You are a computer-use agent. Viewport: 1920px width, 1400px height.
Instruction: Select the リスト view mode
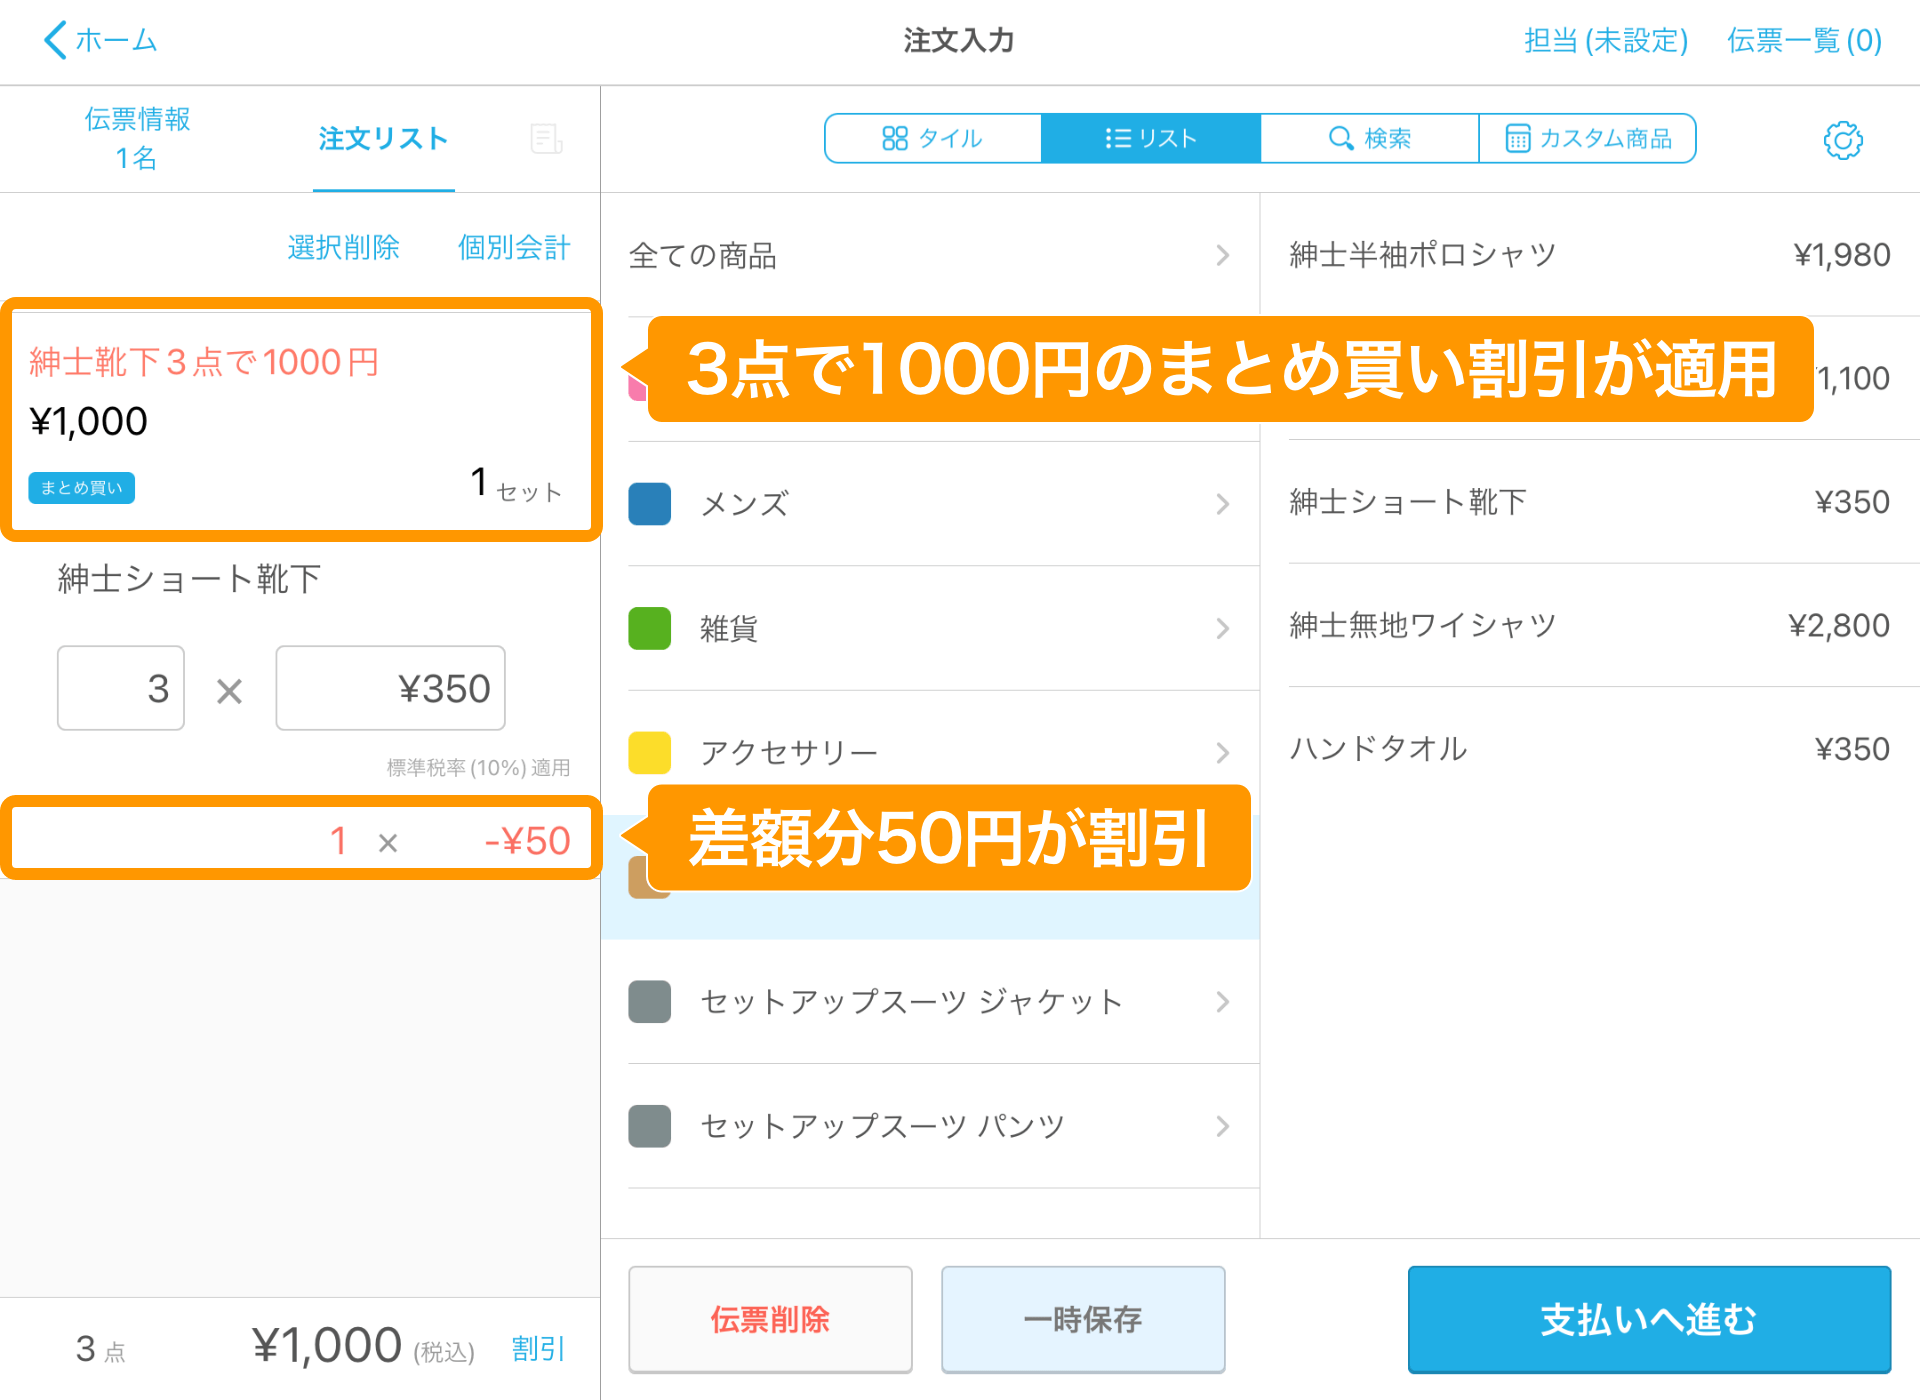point(1150,138)
